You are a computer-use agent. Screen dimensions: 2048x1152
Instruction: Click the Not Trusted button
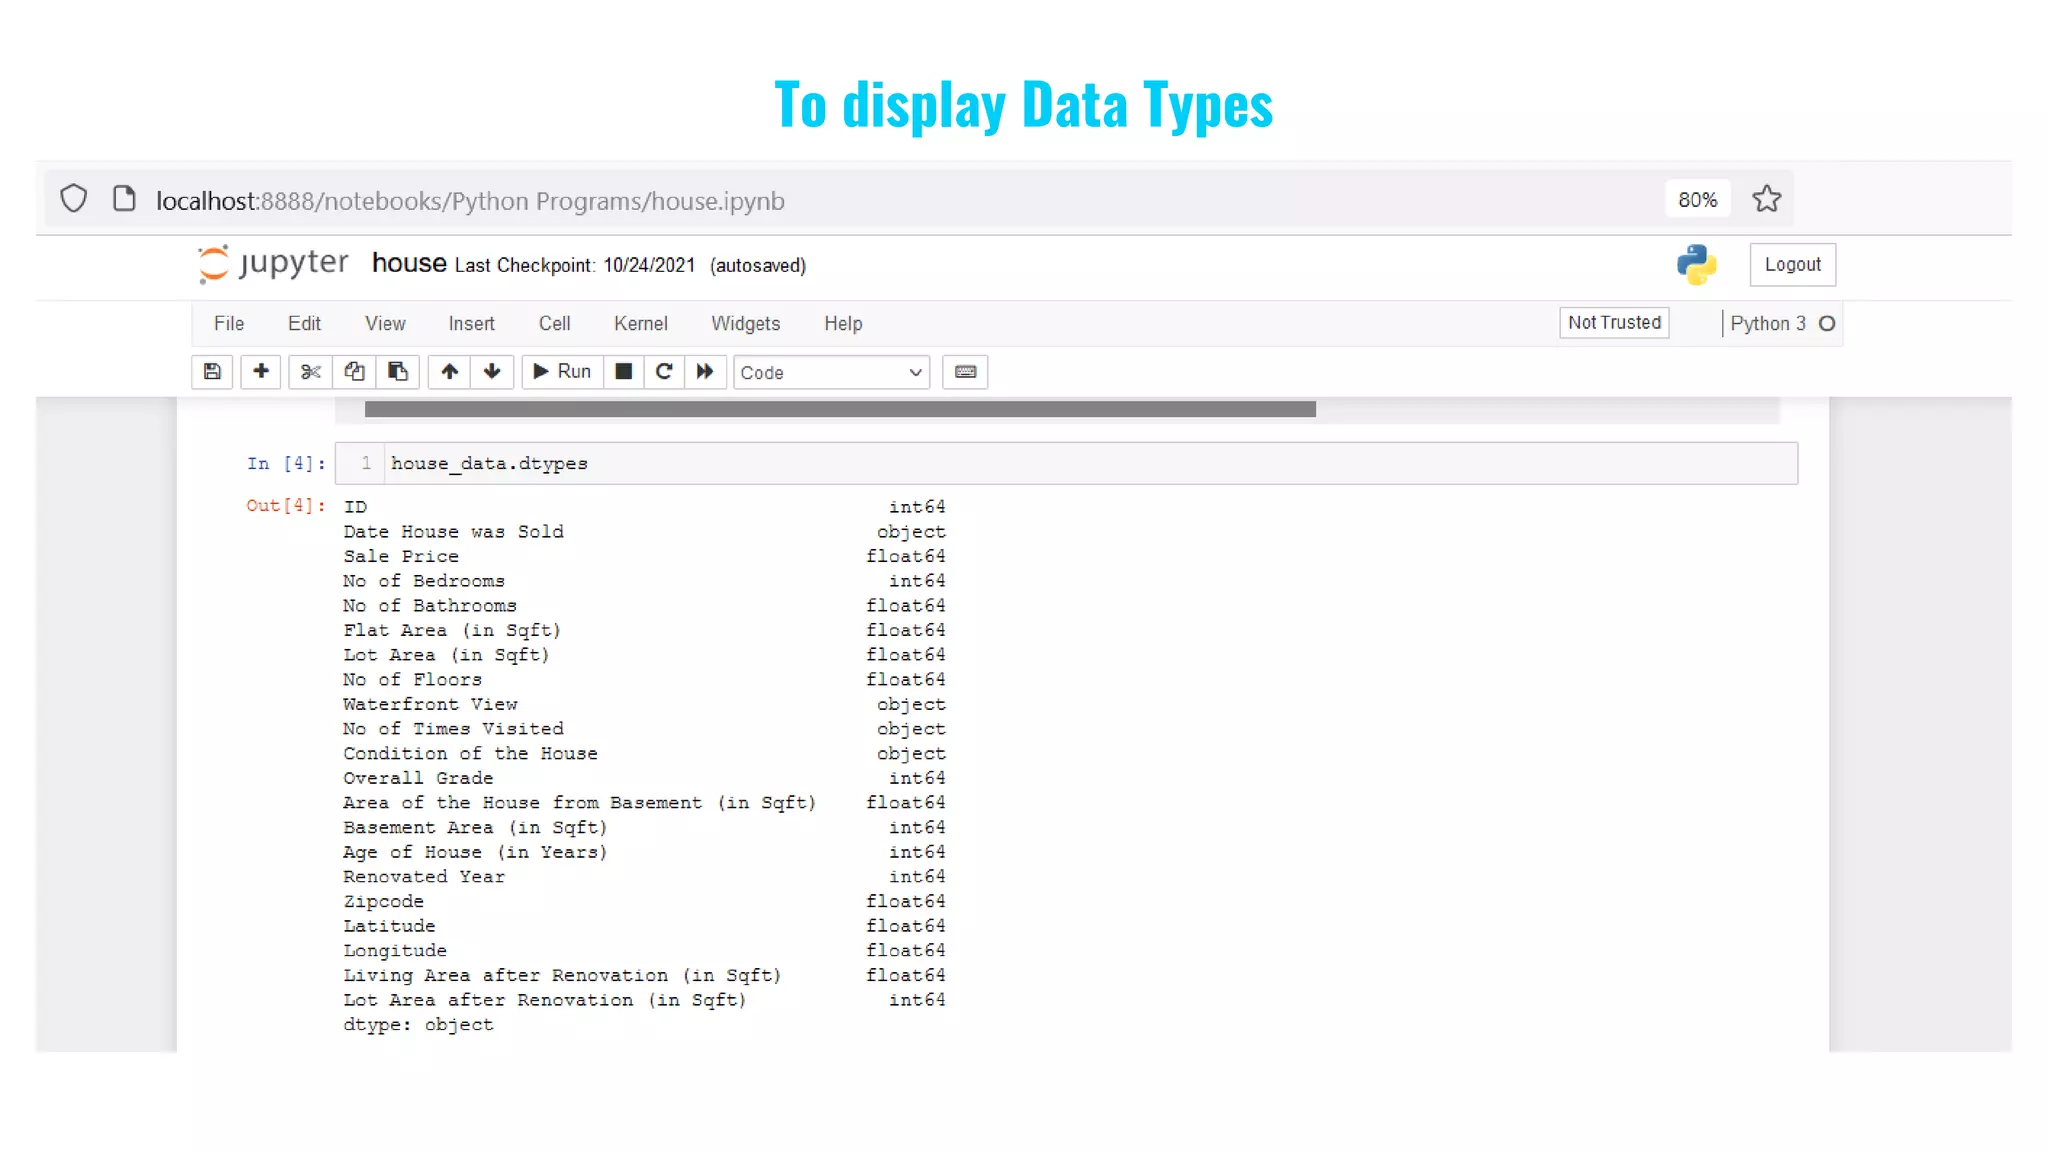[x=1614, y=323]
